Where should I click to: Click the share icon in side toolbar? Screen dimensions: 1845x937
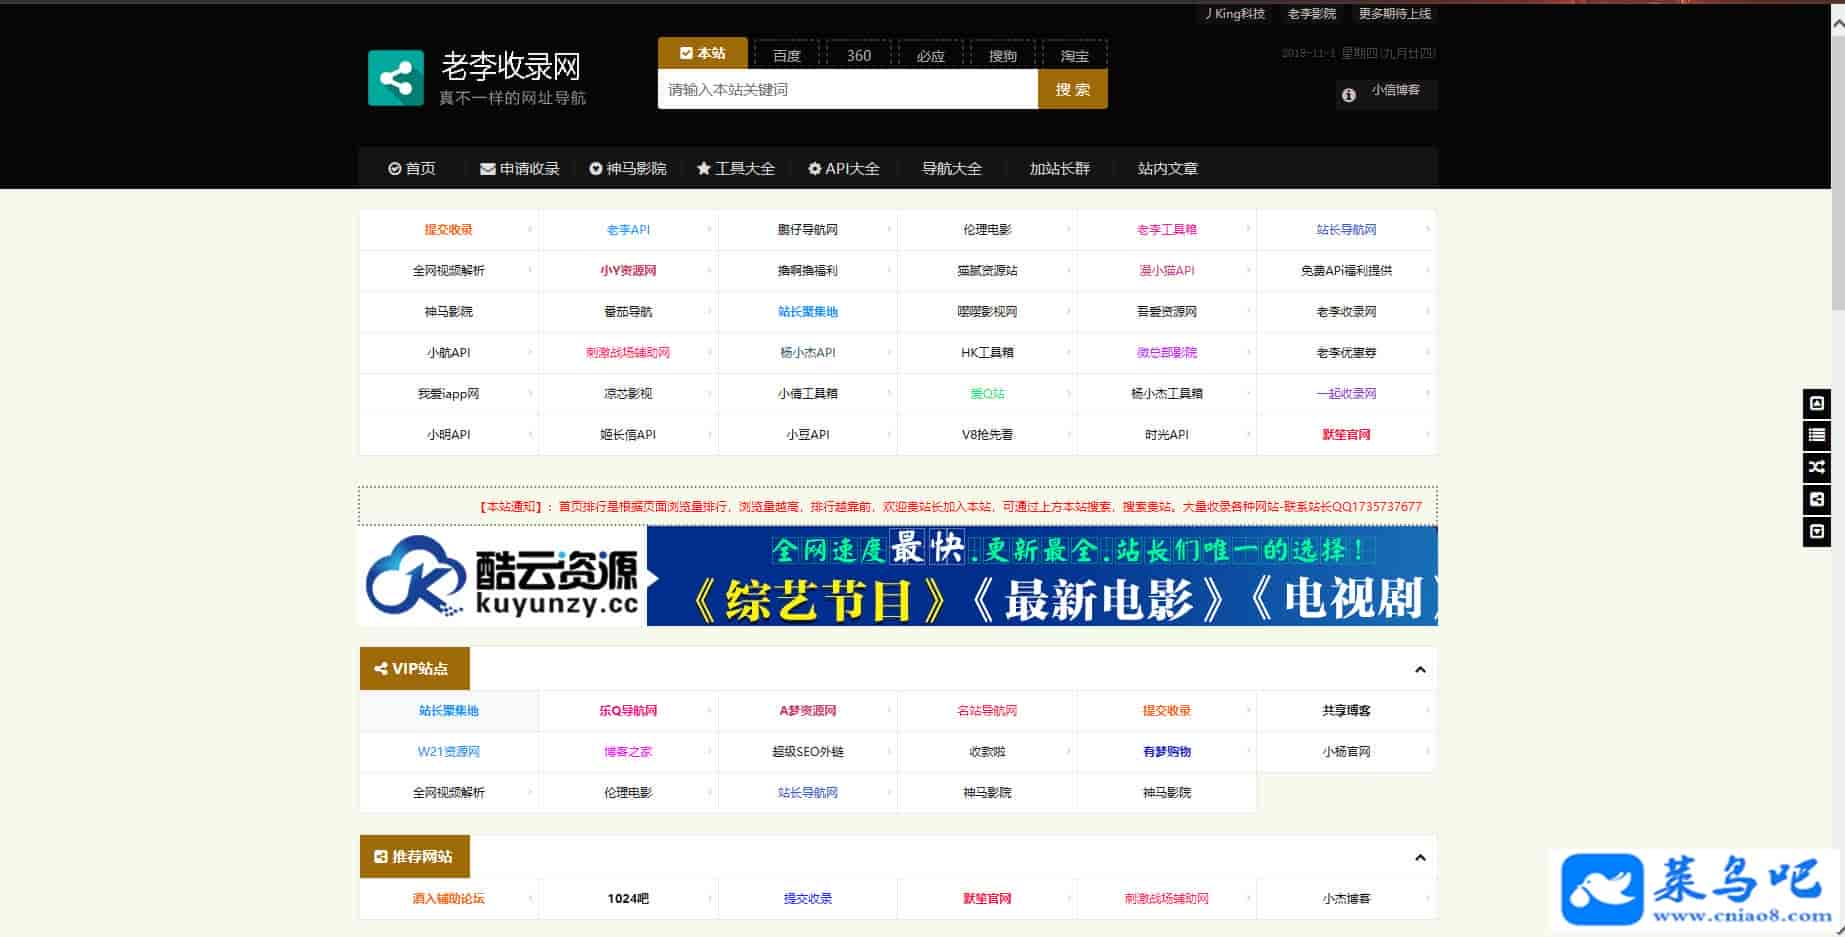1816,499
